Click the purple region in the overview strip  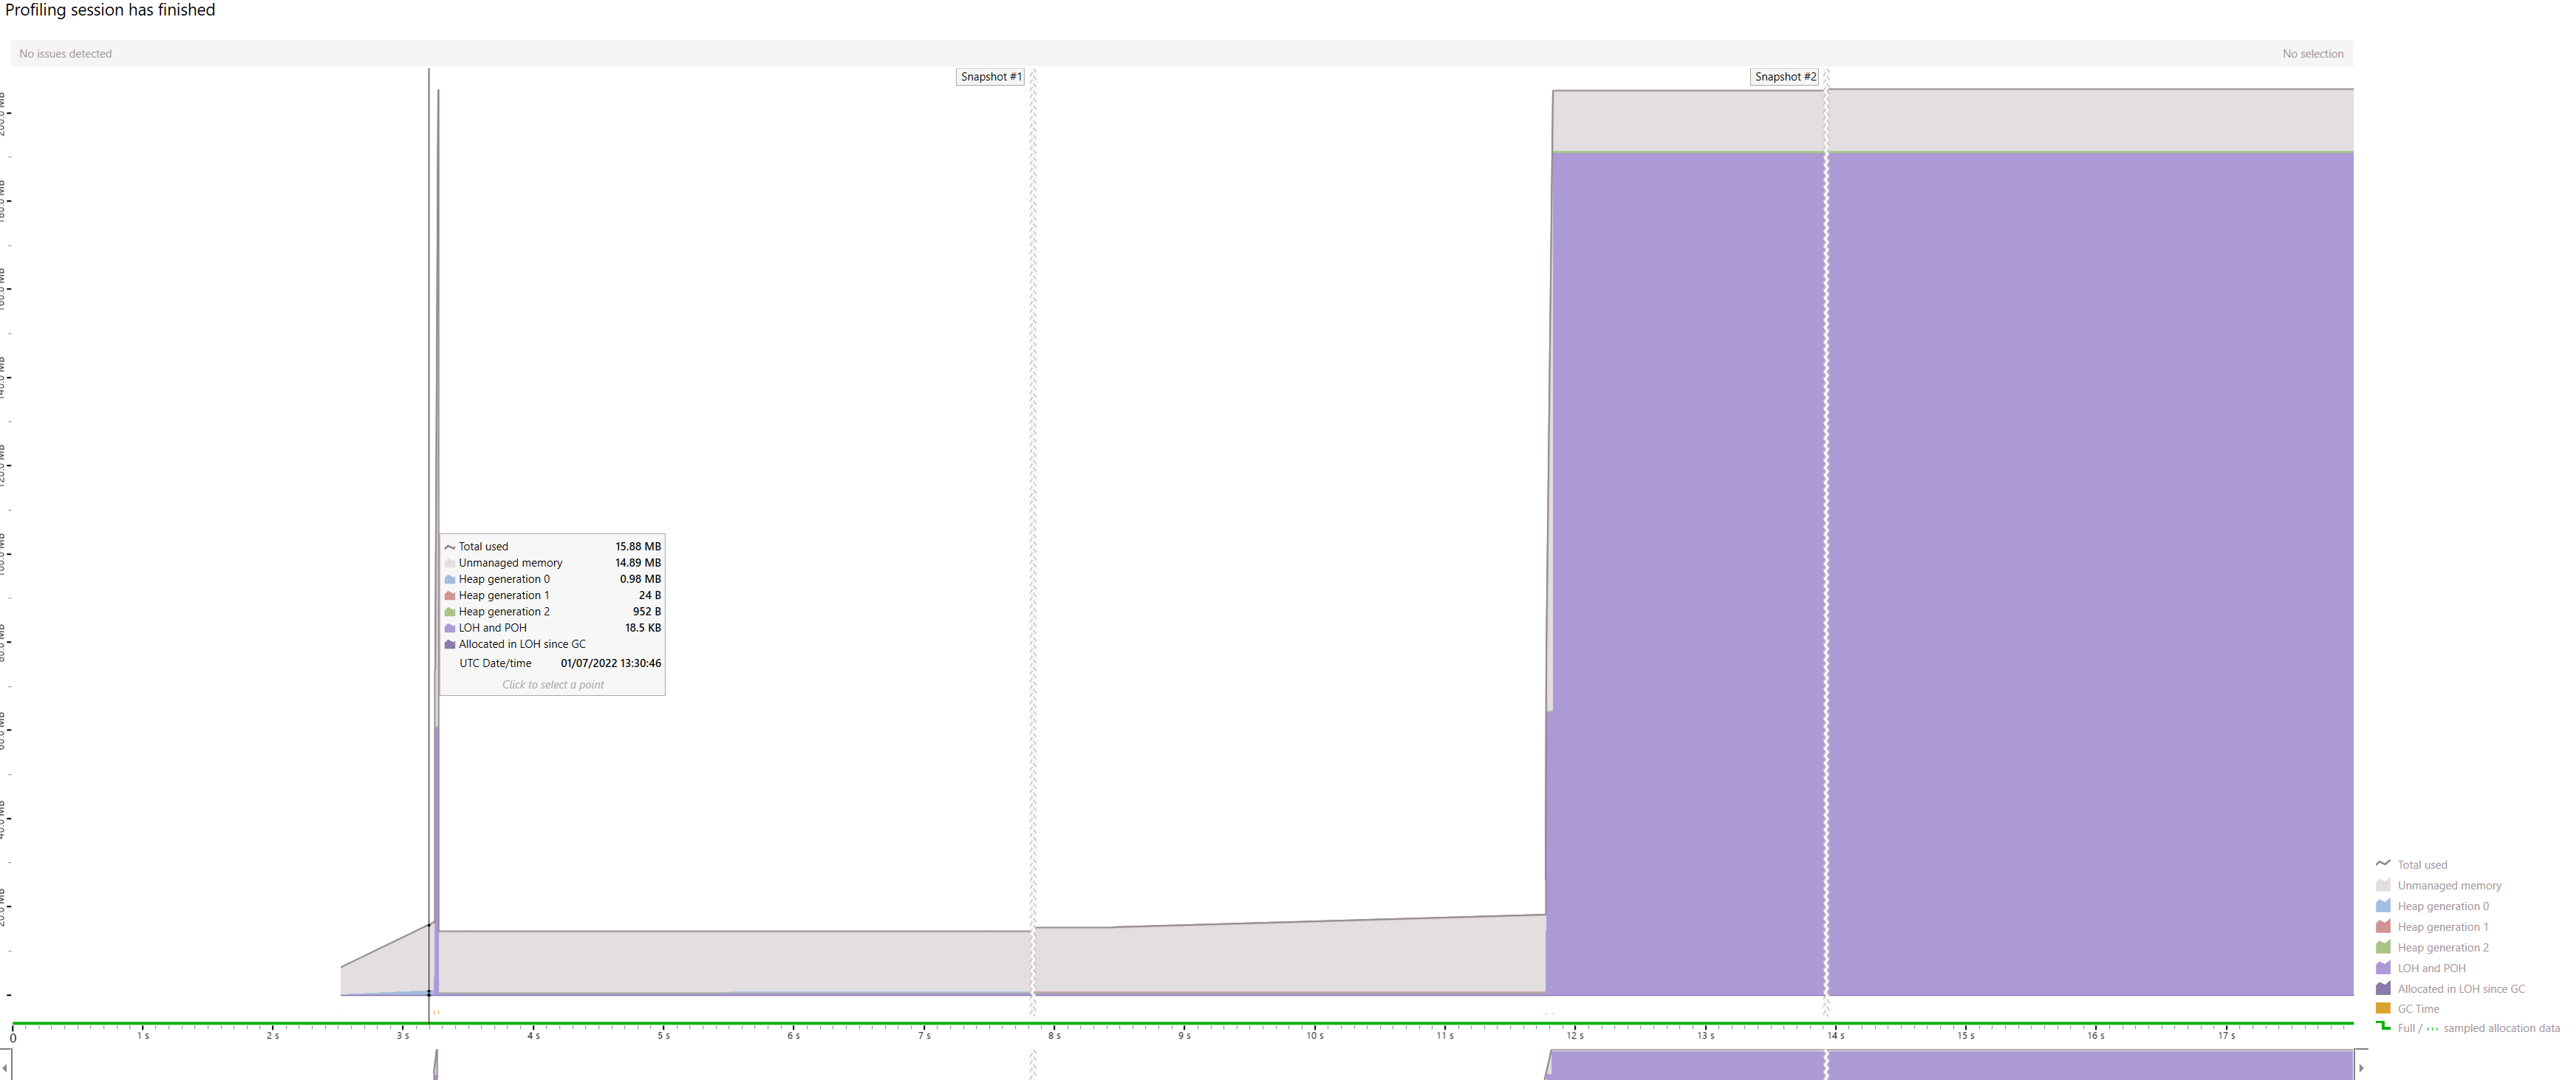(1950, 1070)
